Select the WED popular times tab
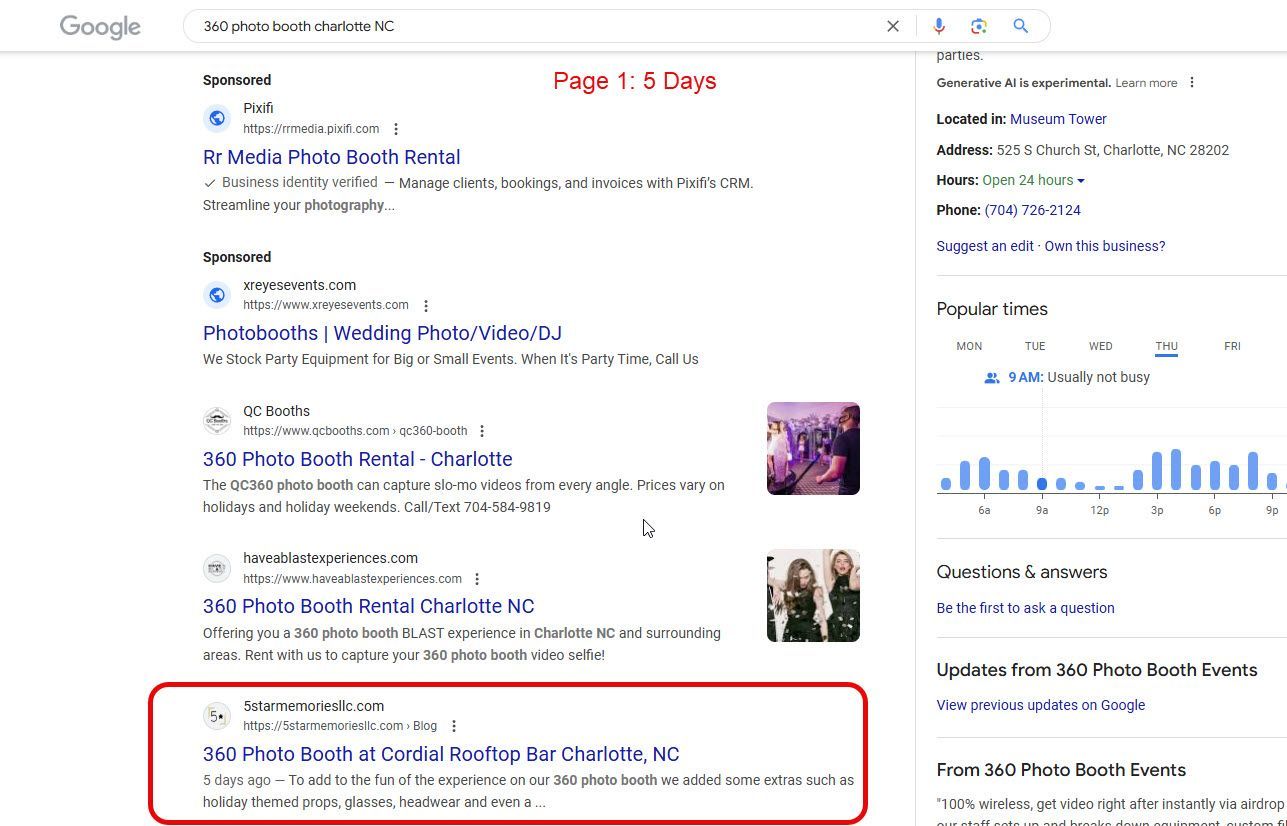1287x826 pixels. coord(1101,346)
